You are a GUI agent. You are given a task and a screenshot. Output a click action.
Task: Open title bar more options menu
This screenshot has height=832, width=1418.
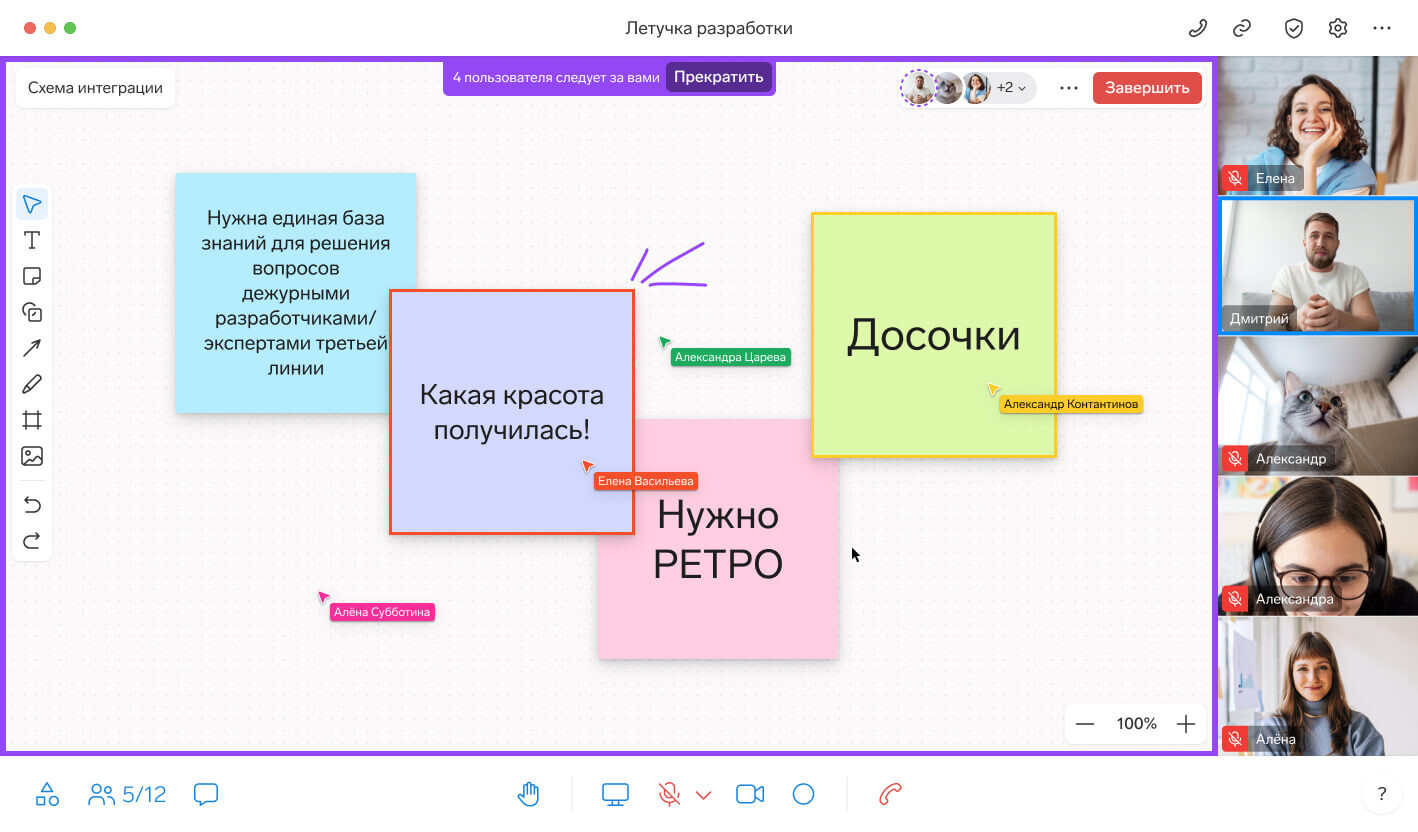click(x=1382, y=28)
